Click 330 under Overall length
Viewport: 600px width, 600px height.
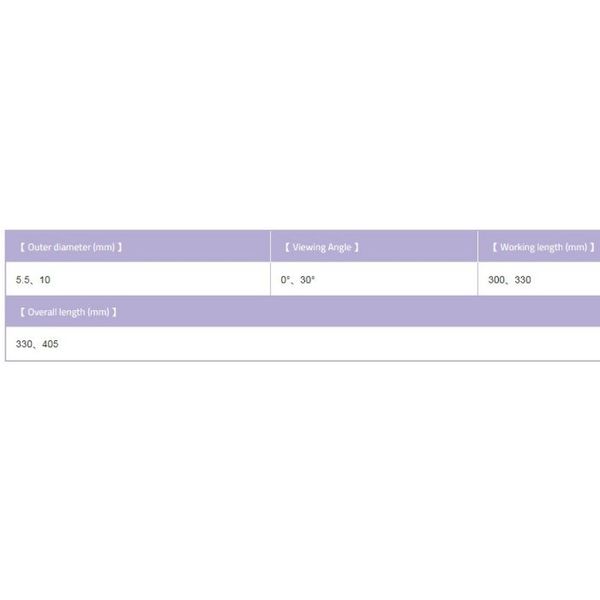coord(24,344)
